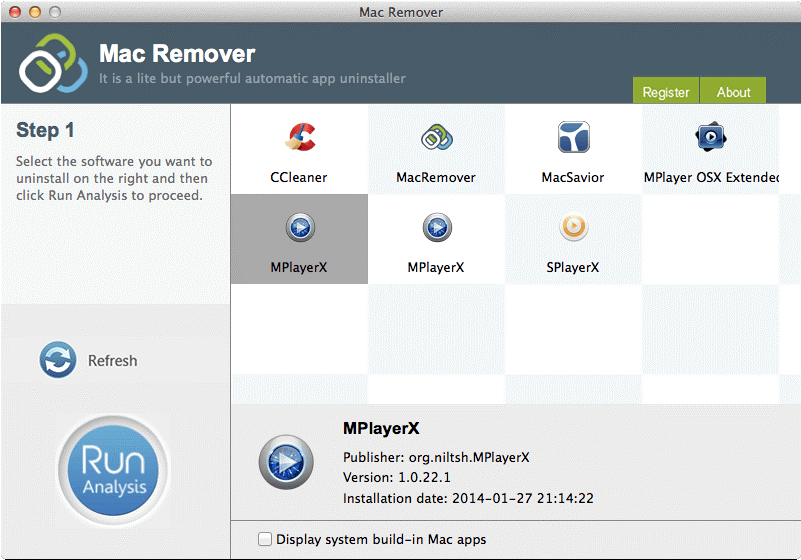The width and height of the screenshot is (801, 560).
Task: Select the MacRemover app icon
Action: [x=436, y=137]
